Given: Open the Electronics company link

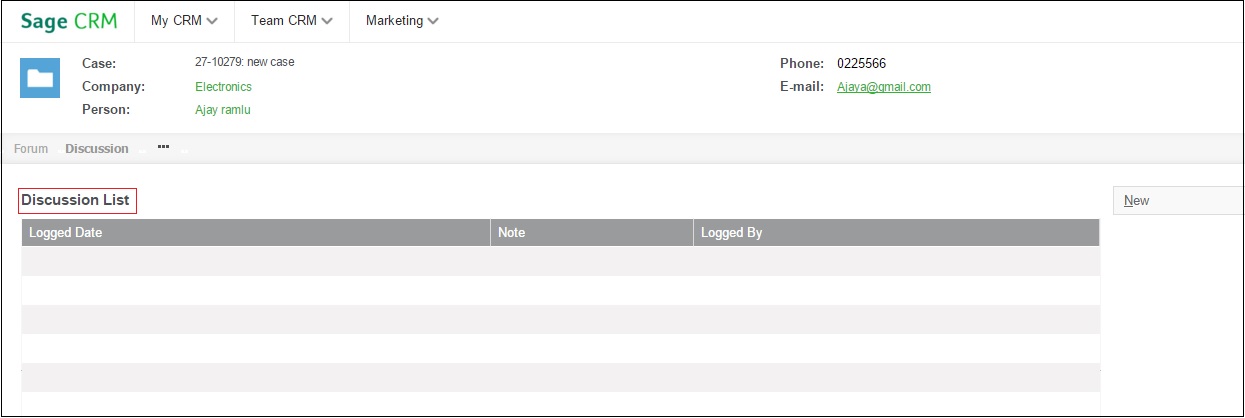Looking at the screenshot, I should tap(223, 87).
